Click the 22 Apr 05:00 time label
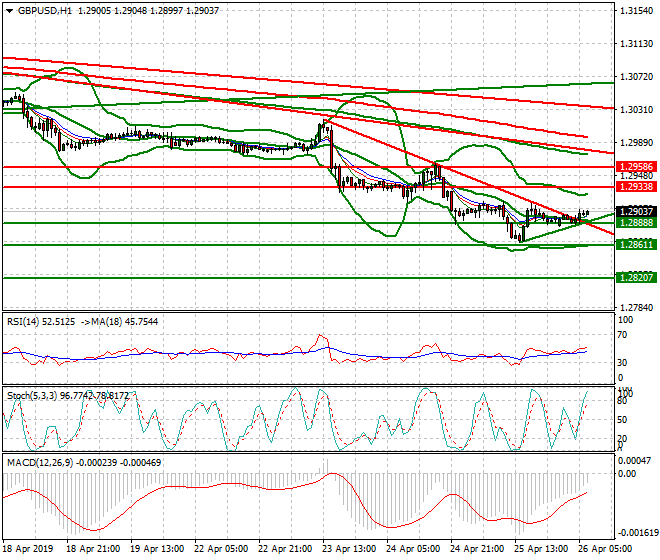Viewport: 660px width, 560px height. coord(221,549)
